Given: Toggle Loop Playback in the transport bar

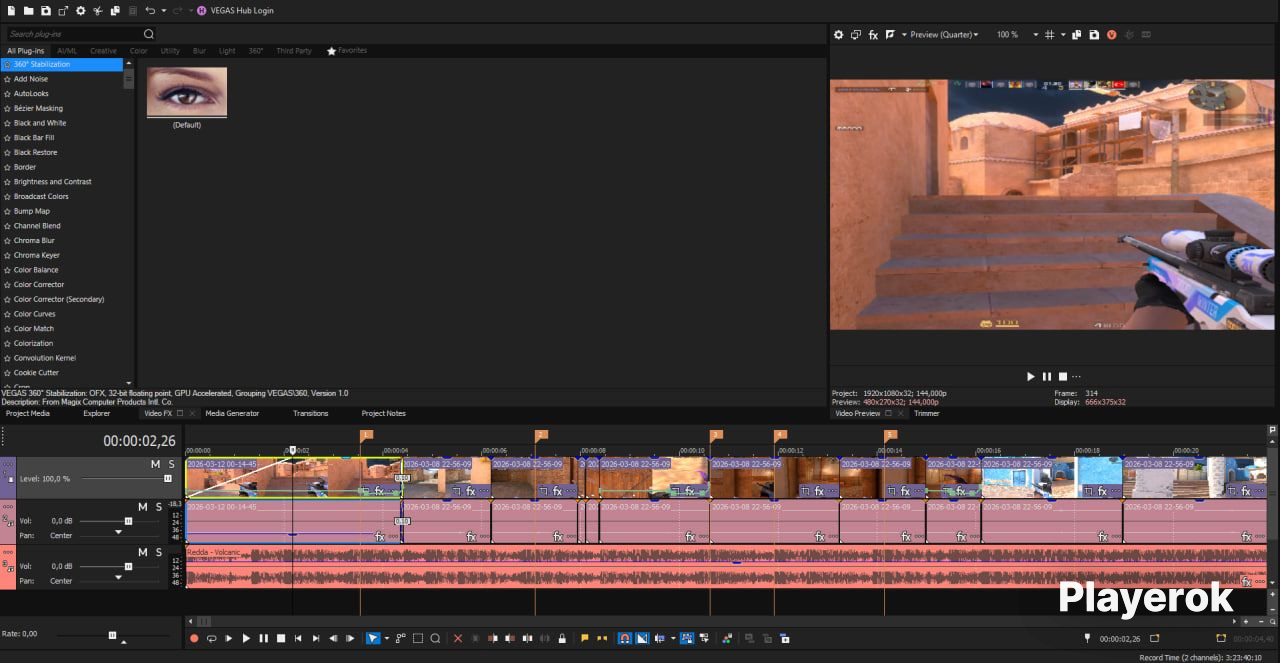Looking at the screenshot, I should tap(211, 638).
